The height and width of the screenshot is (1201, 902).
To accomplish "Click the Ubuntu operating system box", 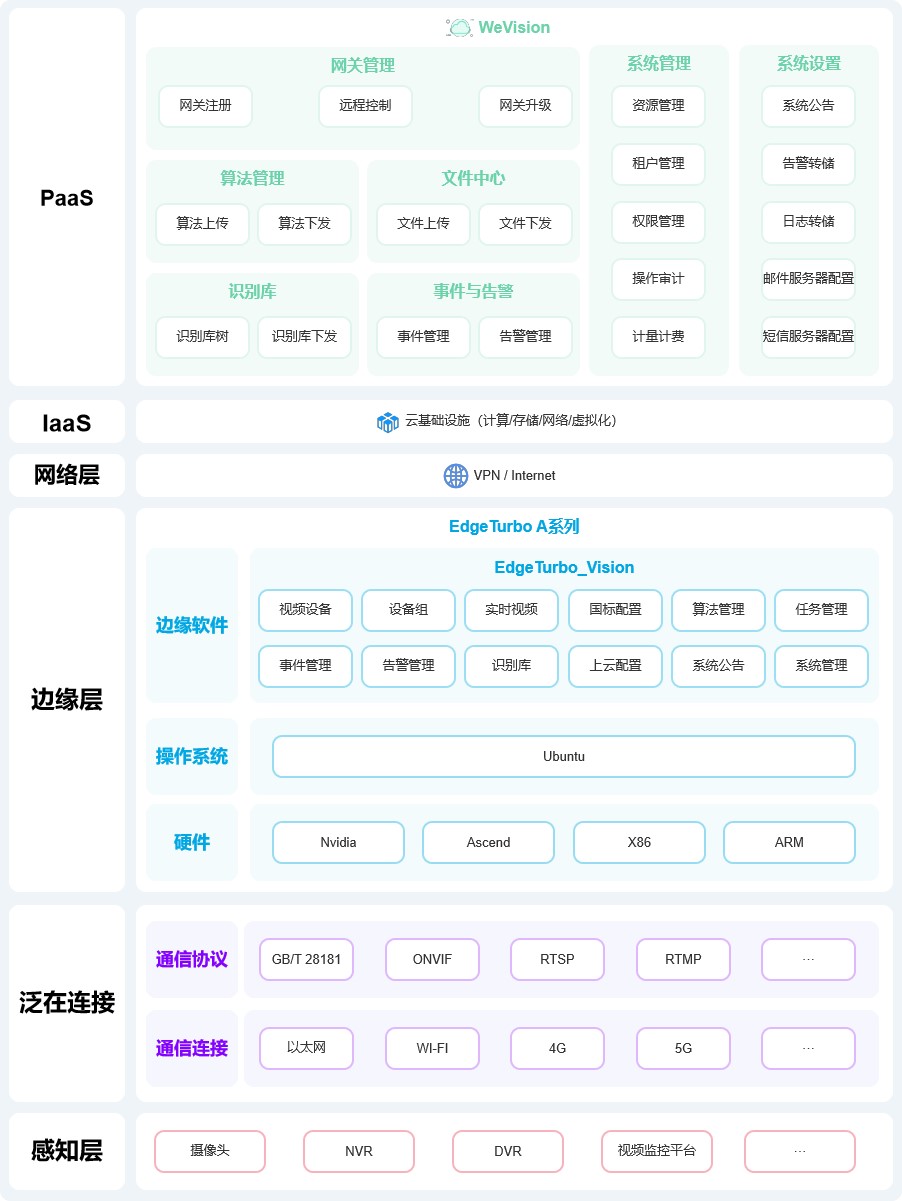I will (x=564, y=757).
